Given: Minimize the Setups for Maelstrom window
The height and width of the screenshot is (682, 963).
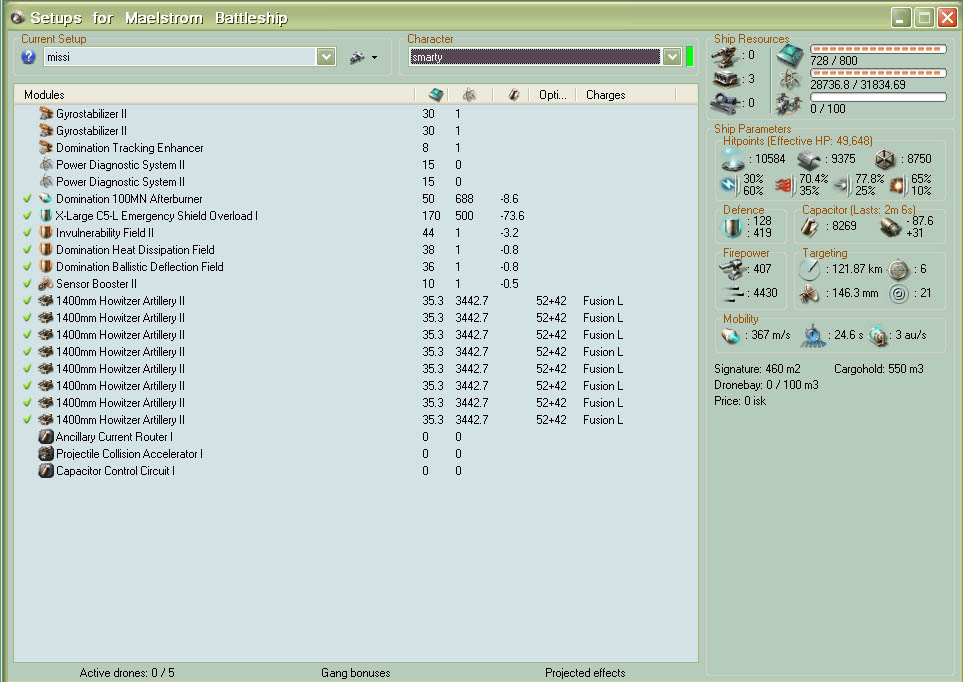Looking at the screenshot, I should tap(901, 18).
